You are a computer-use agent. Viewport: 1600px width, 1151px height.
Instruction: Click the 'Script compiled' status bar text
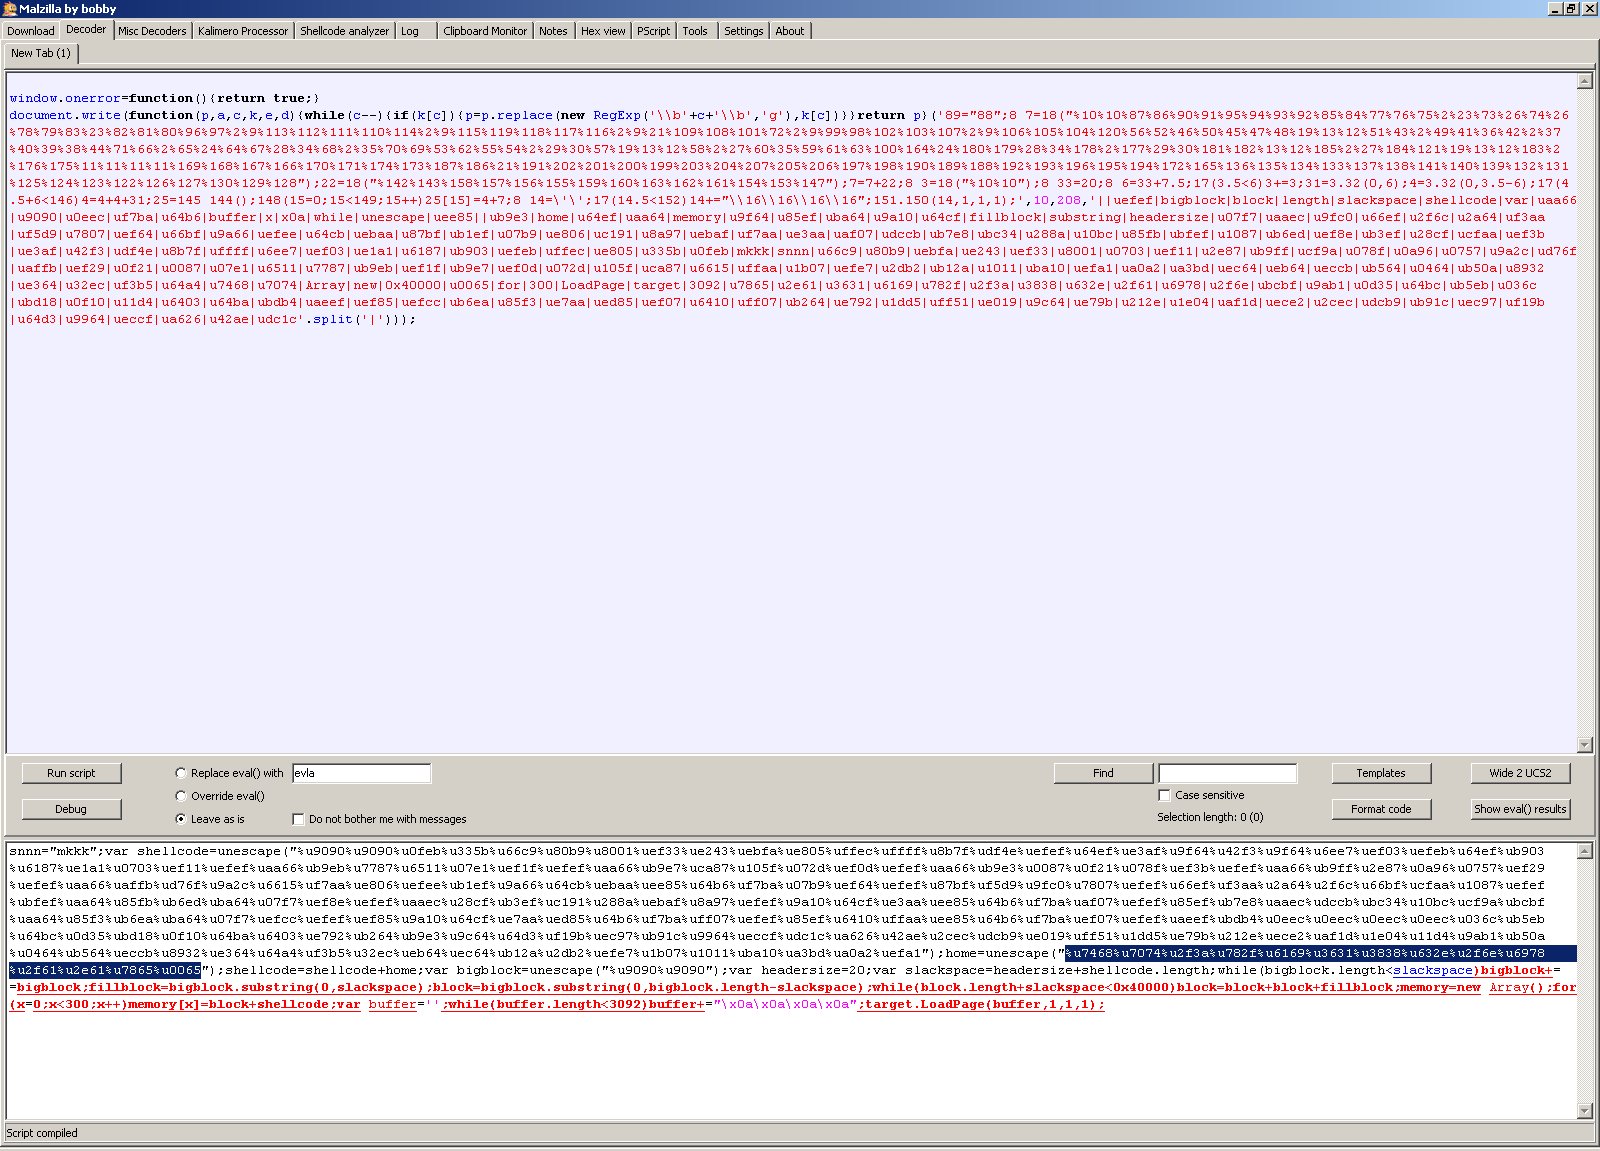(42, 1133)
